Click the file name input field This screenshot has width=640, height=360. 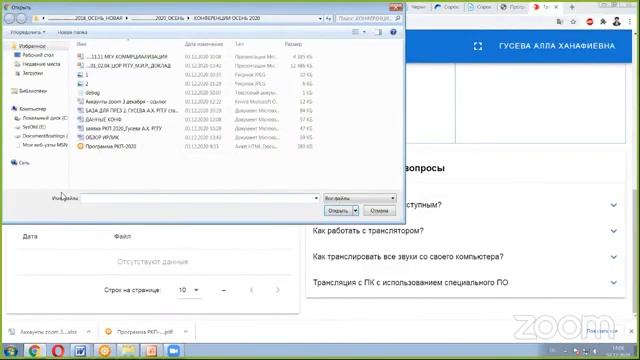(x=198, y=198)
